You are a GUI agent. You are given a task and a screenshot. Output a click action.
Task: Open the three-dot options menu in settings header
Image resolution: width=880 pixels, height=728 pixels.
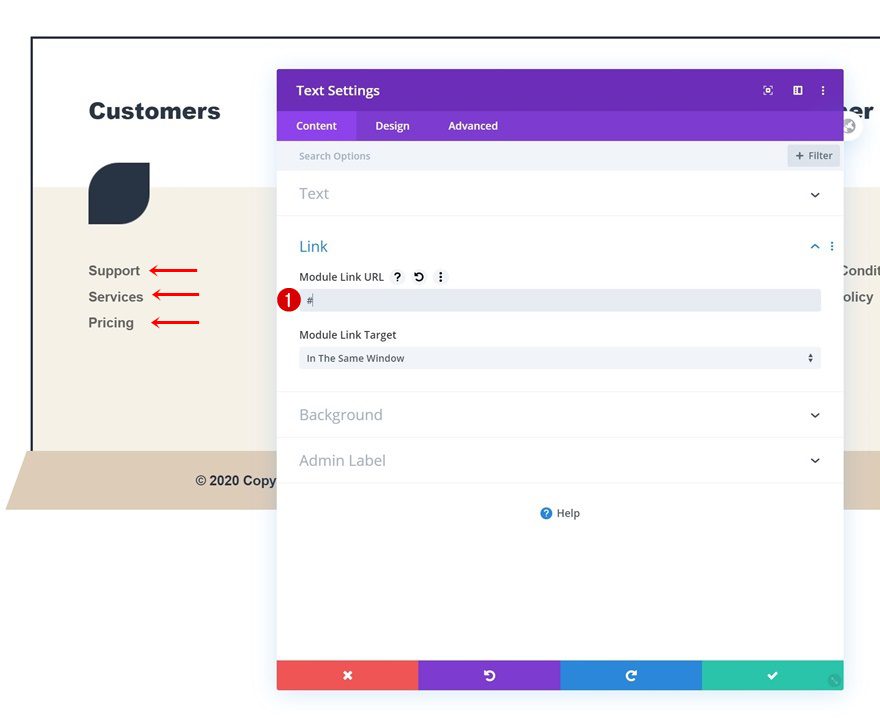(x=823, y=90)
